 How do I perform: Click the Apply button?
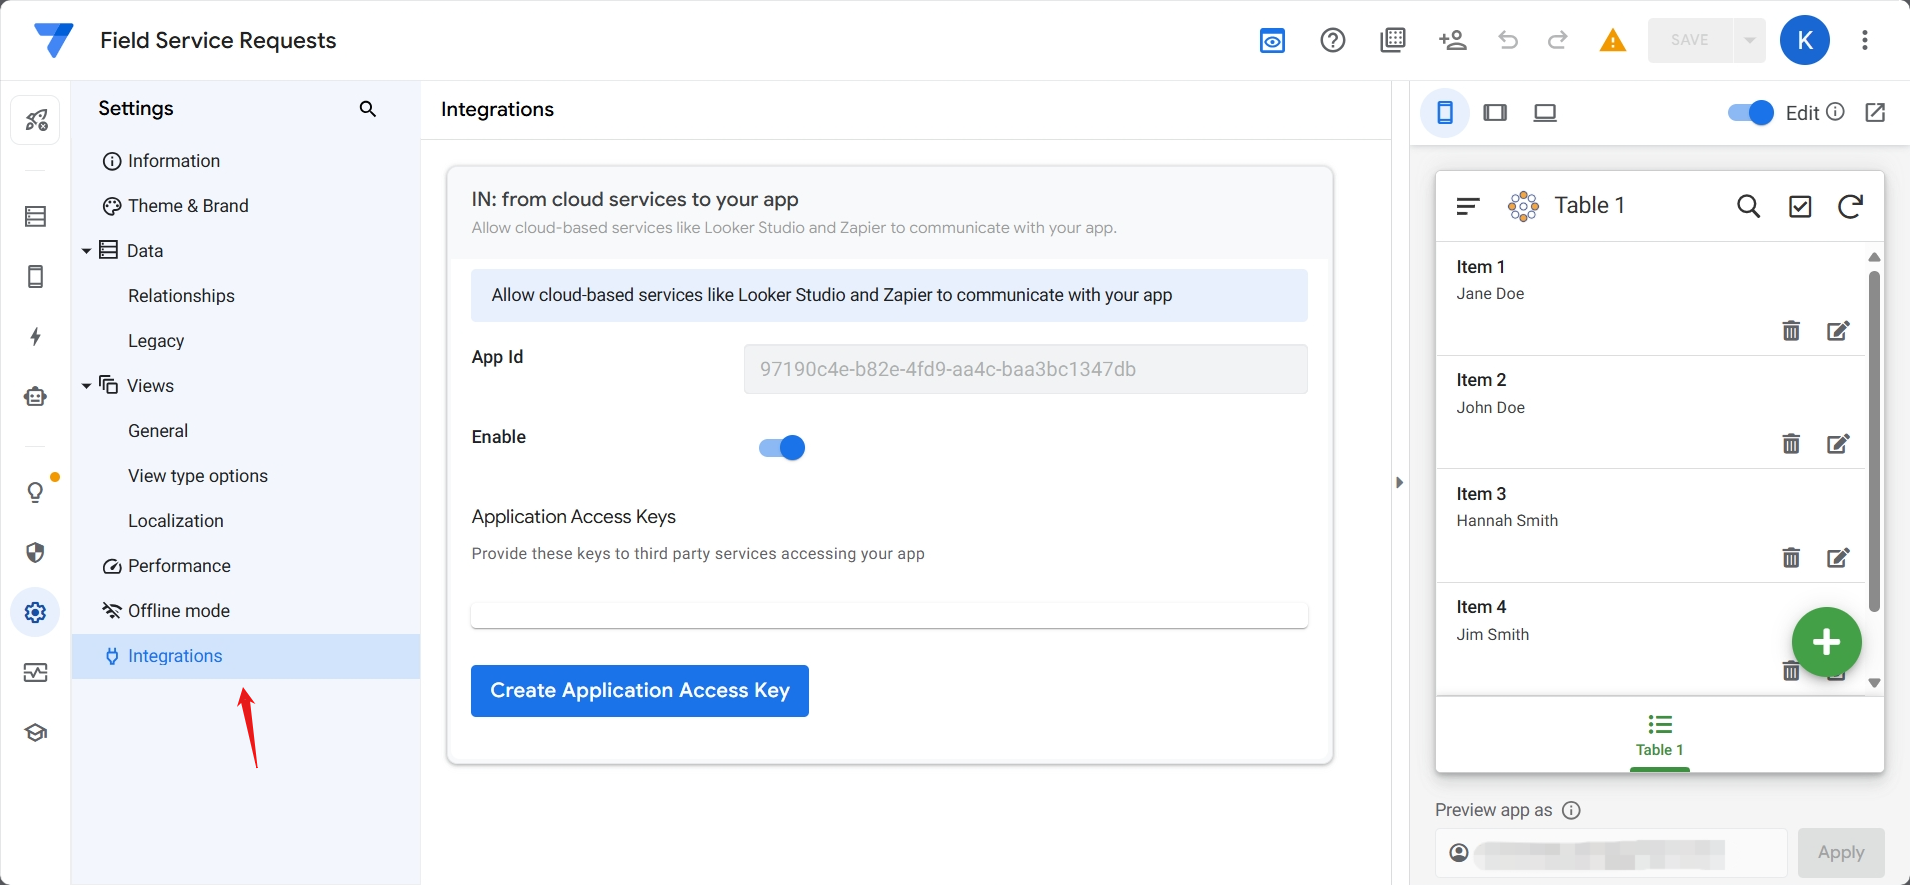[1841, 853]
